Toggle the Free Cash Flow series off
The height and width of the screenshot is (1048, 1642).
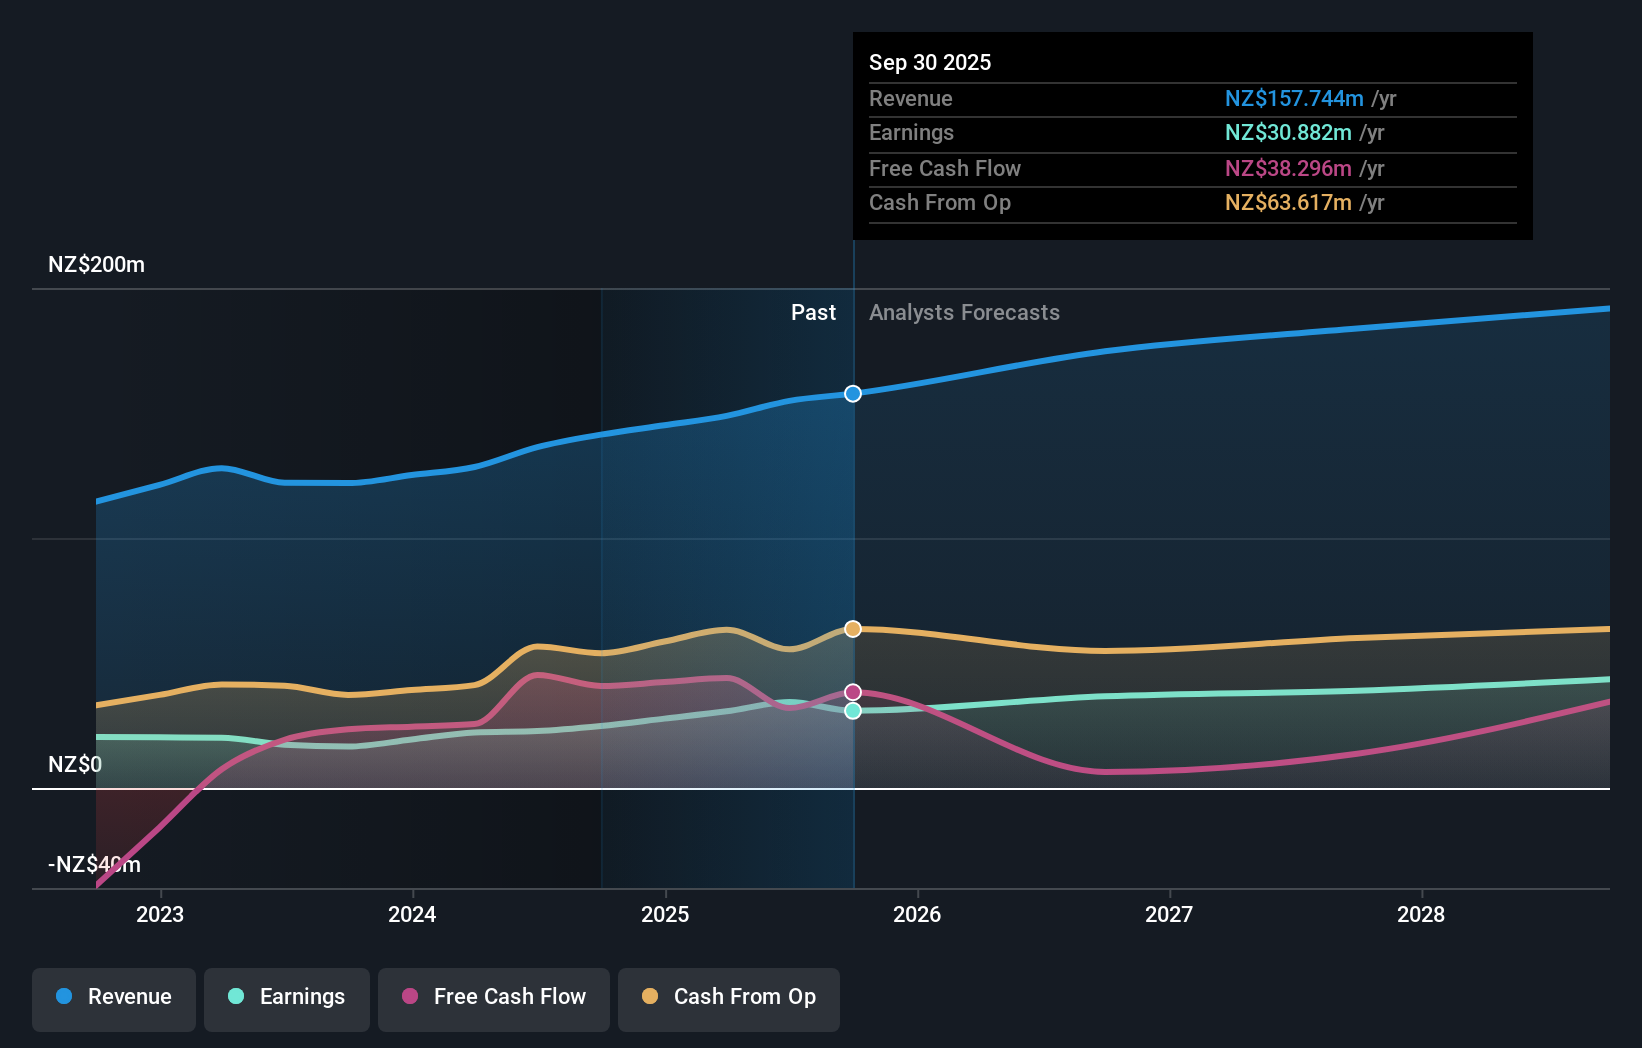click(x=494, y=998)
